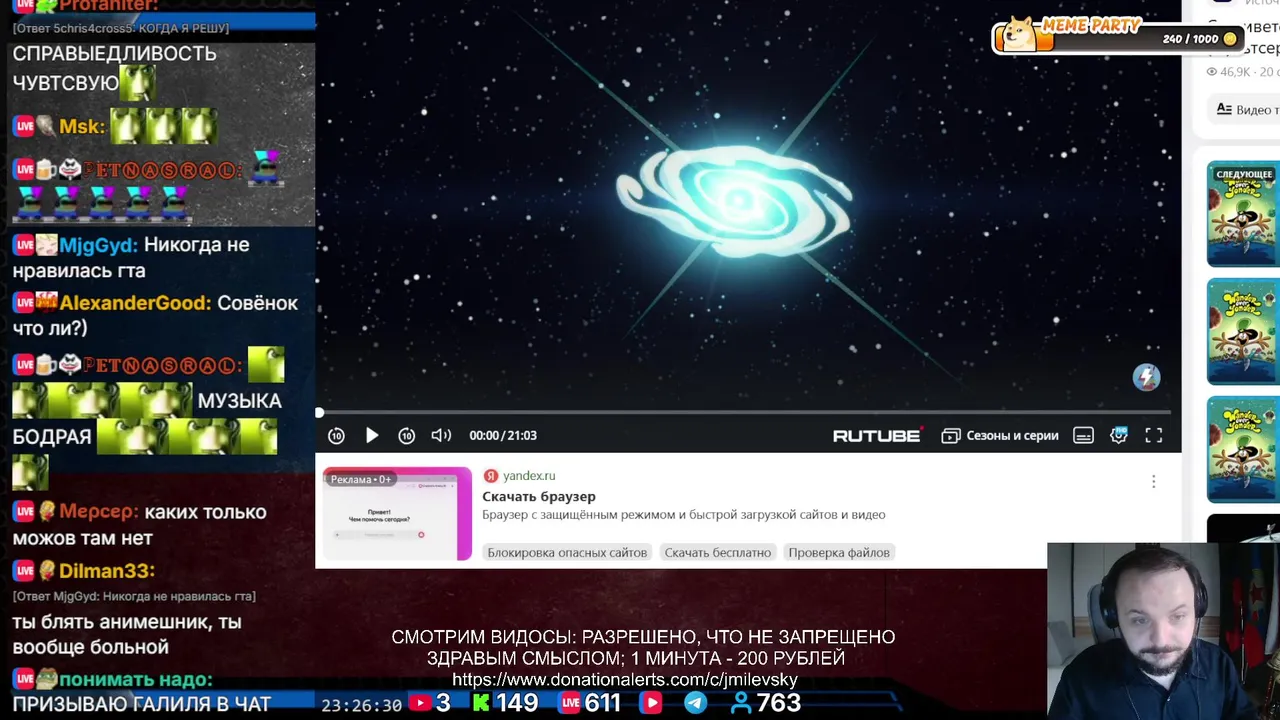Click chat username Мерсер

point(98,512)
